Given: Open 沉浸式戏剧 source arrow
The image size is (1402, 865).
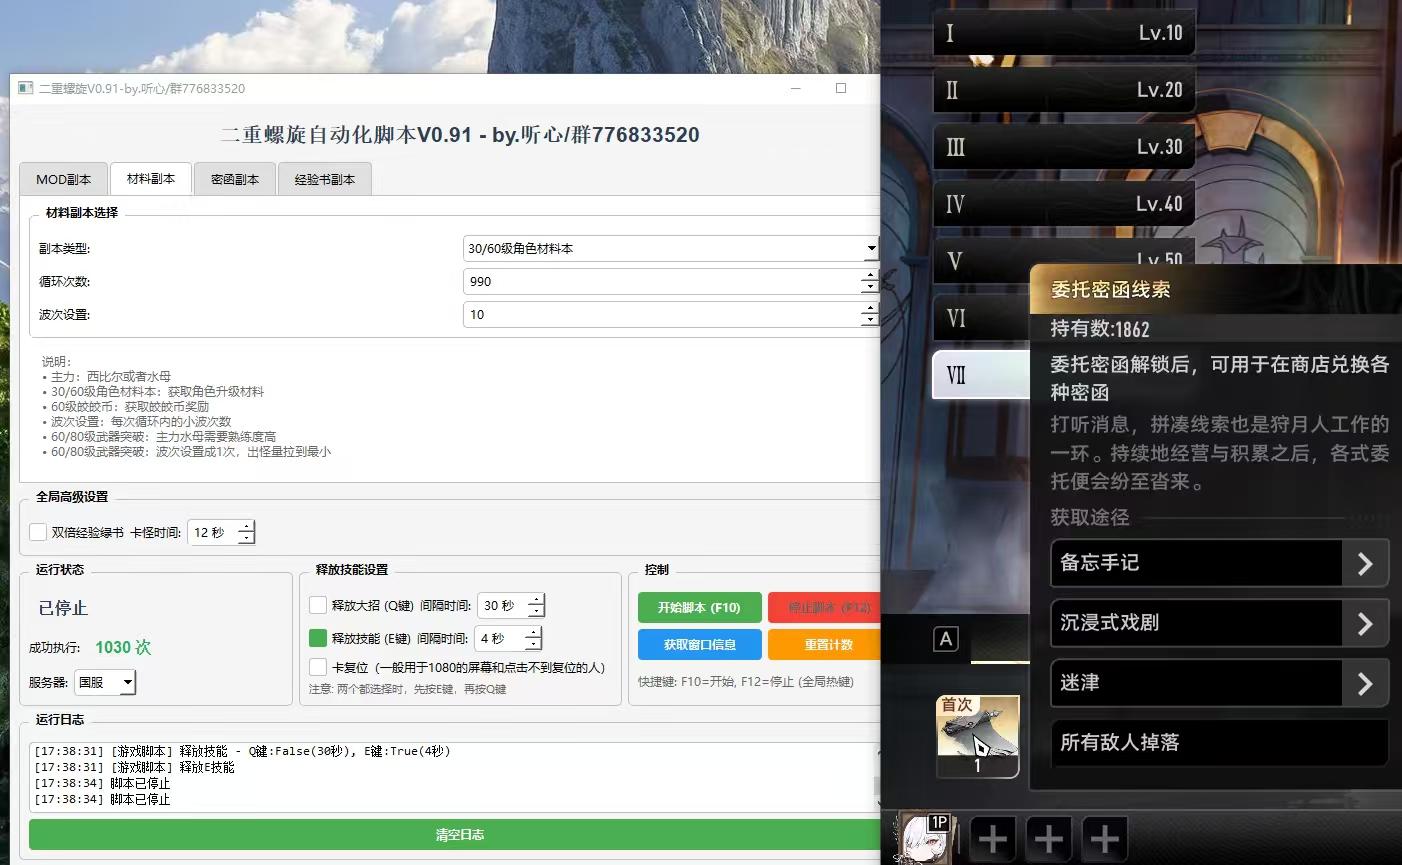Looking at the screenshot, I should click(x=1365, y=623).
